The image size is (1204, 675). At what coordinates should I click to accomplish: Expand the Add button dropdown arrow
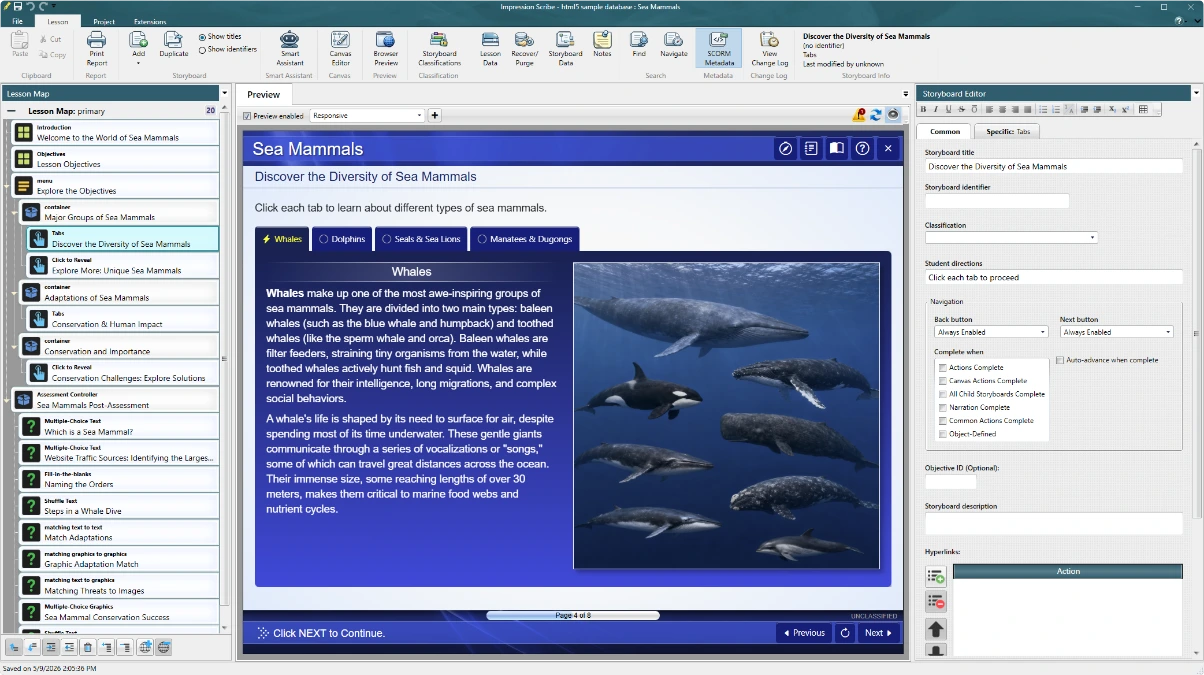tap(138, 61)
